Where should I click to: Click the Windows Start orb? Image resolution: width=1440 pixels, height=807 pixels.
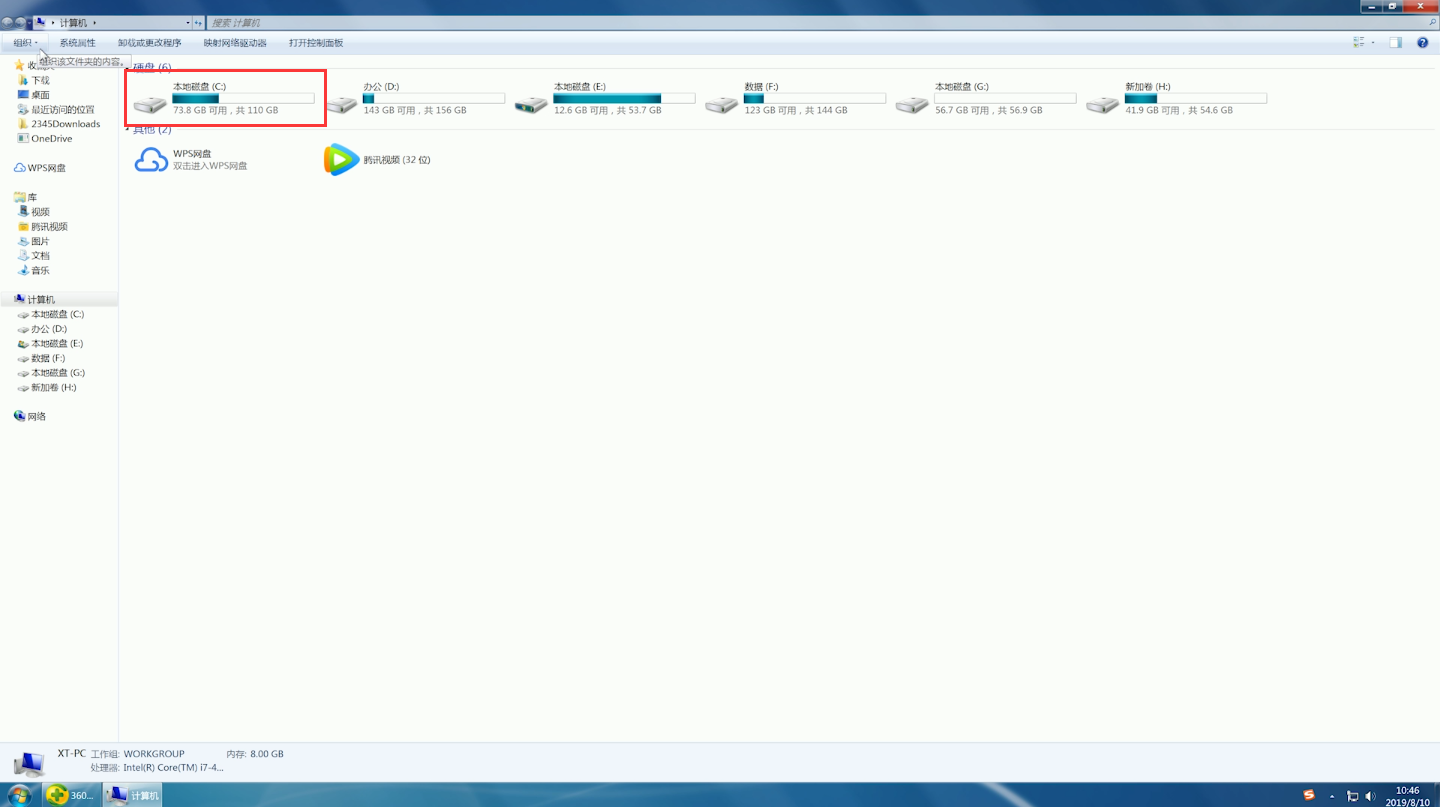tap(19, 795)
